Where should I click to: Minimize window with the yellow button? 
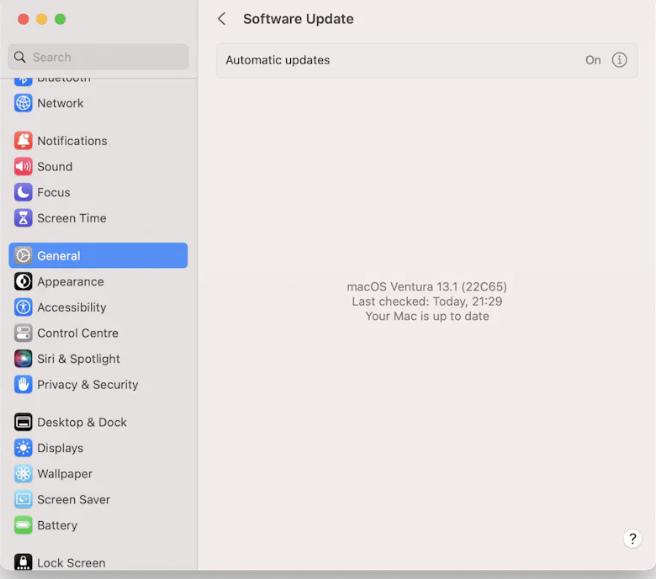42,19
